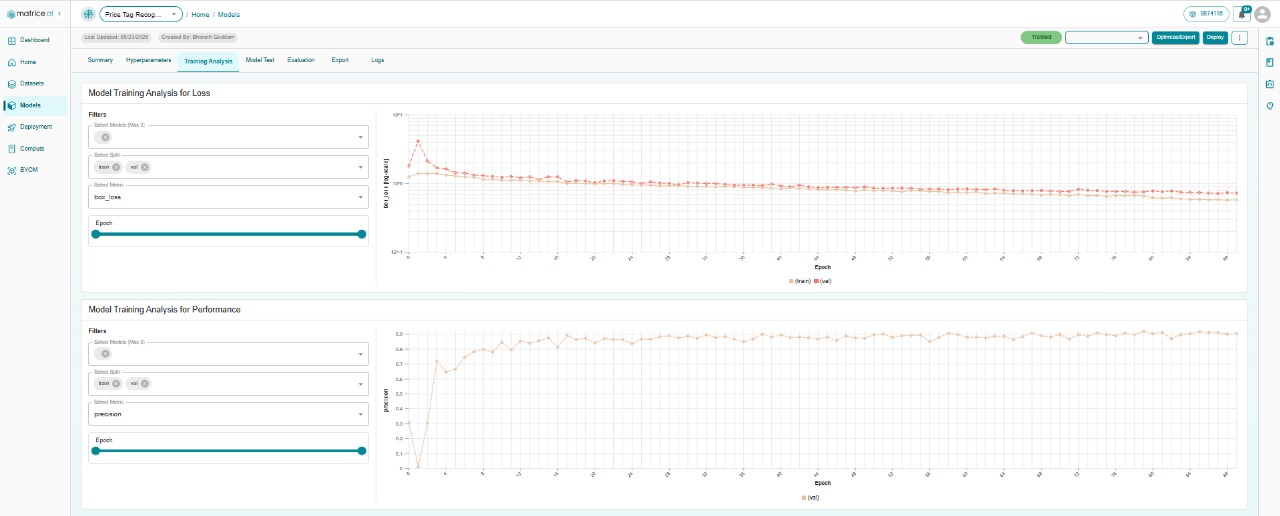Collapse the sidebar using the chevron beside matrice.ai
Image resolution: width=1280 pixels, height=516 pixels.
click(x=59, y=14)
